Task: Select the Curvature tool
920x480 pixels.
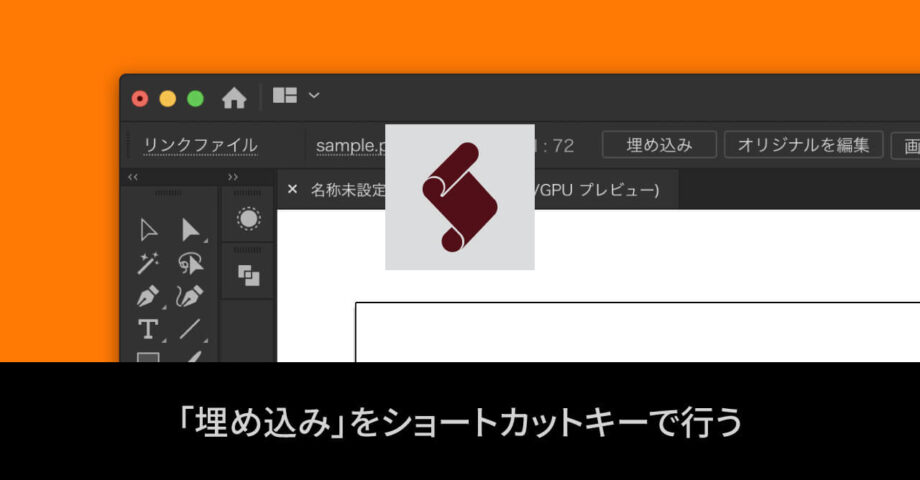Action: click(x=190, y=297)
